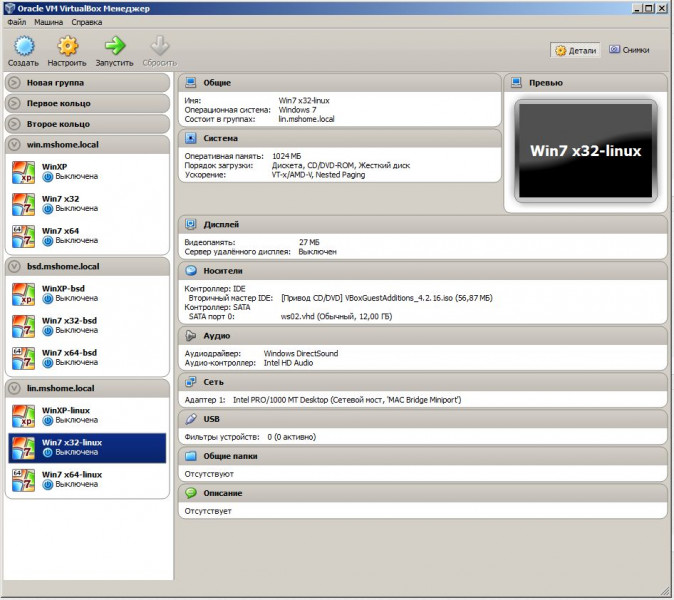Collapse the win.mshome.local group
The width and height of the screenshot is (674, 600).
coord(14,144)
